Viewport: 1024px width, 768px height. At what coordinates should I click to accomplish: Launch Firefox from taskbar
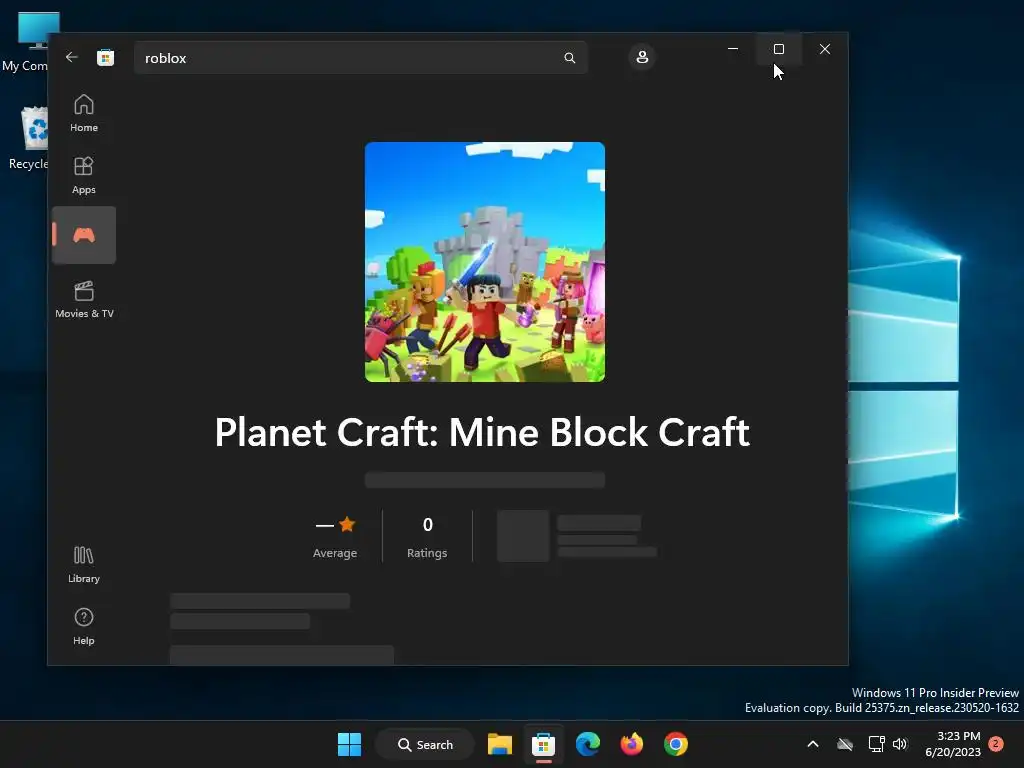pyautogui.click(x=632, y=744)
